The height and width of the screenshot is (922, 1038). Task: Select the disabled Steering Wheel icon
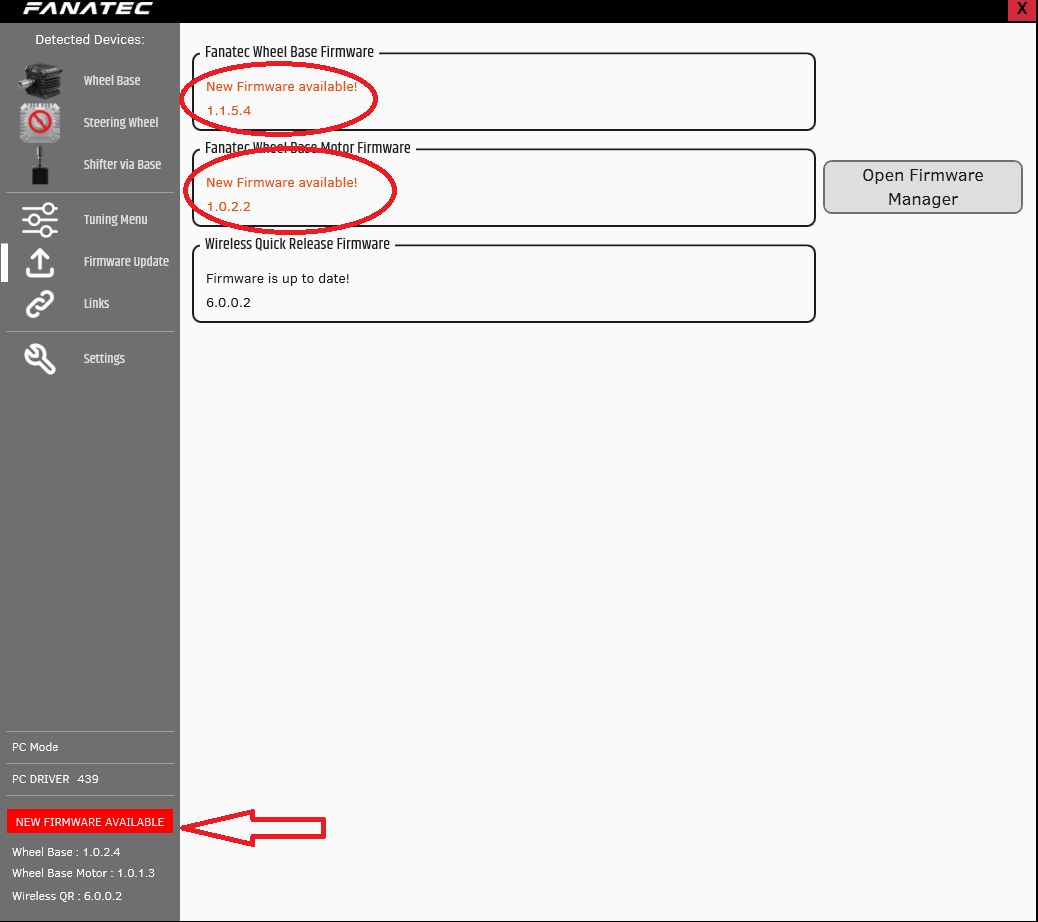(x=40, y=123)
